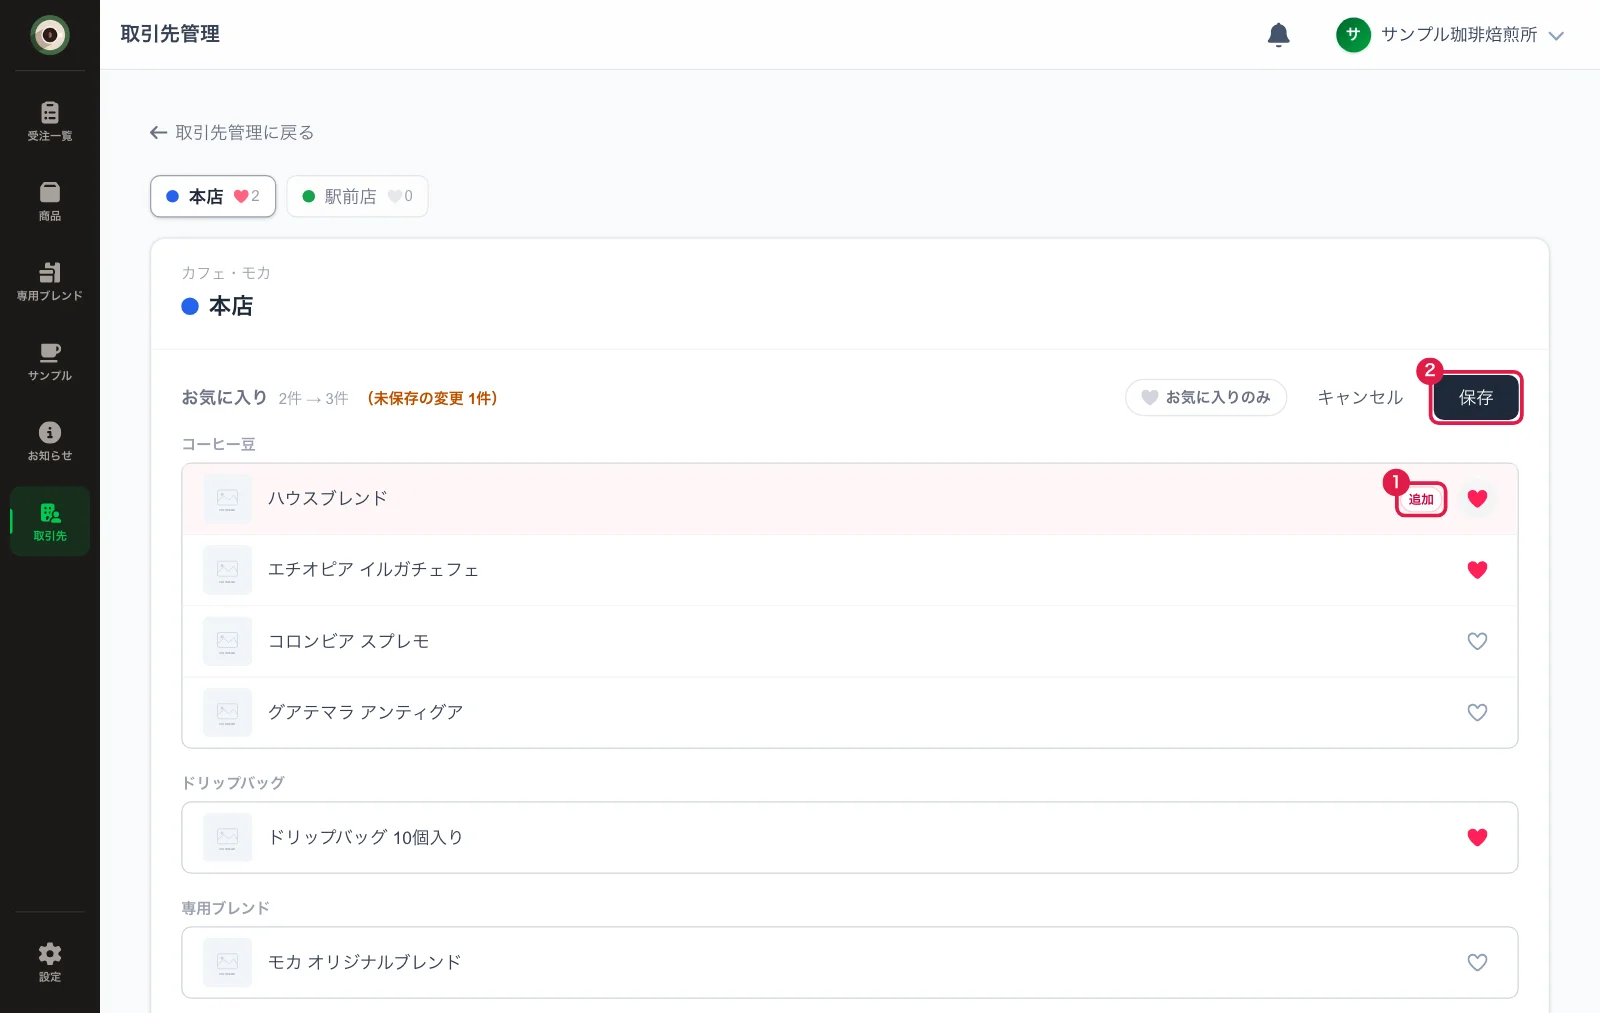Unfavorite エチオピア イルガチェフェ heart
This screenshot has width=1600, height=1013.
pyautogui.click(x=1477, y=570)
